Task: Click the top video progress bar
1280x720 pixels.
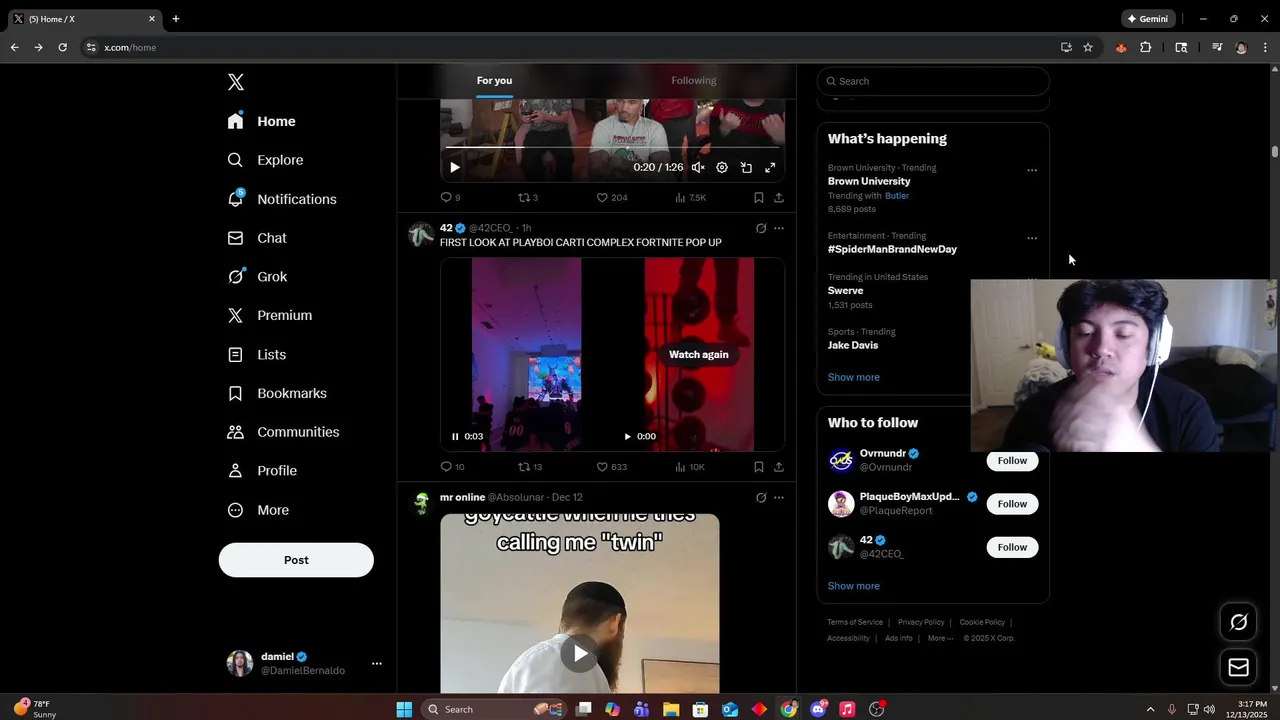Action: 612,147
